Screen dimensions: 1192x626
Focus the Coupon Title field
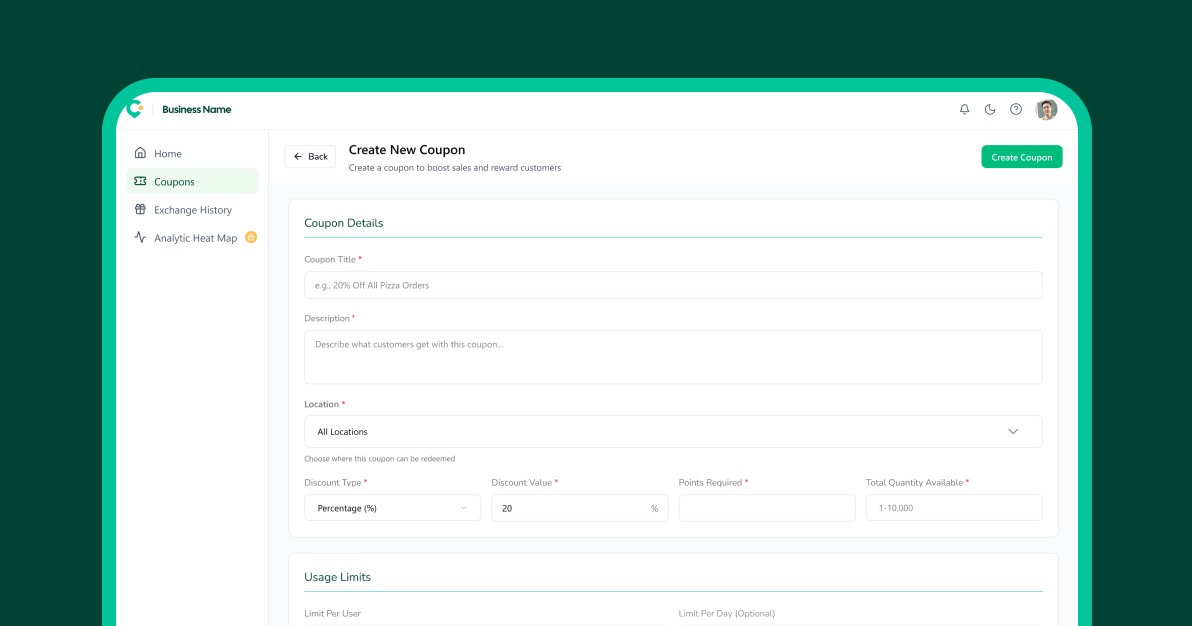[x=673, y=285]
